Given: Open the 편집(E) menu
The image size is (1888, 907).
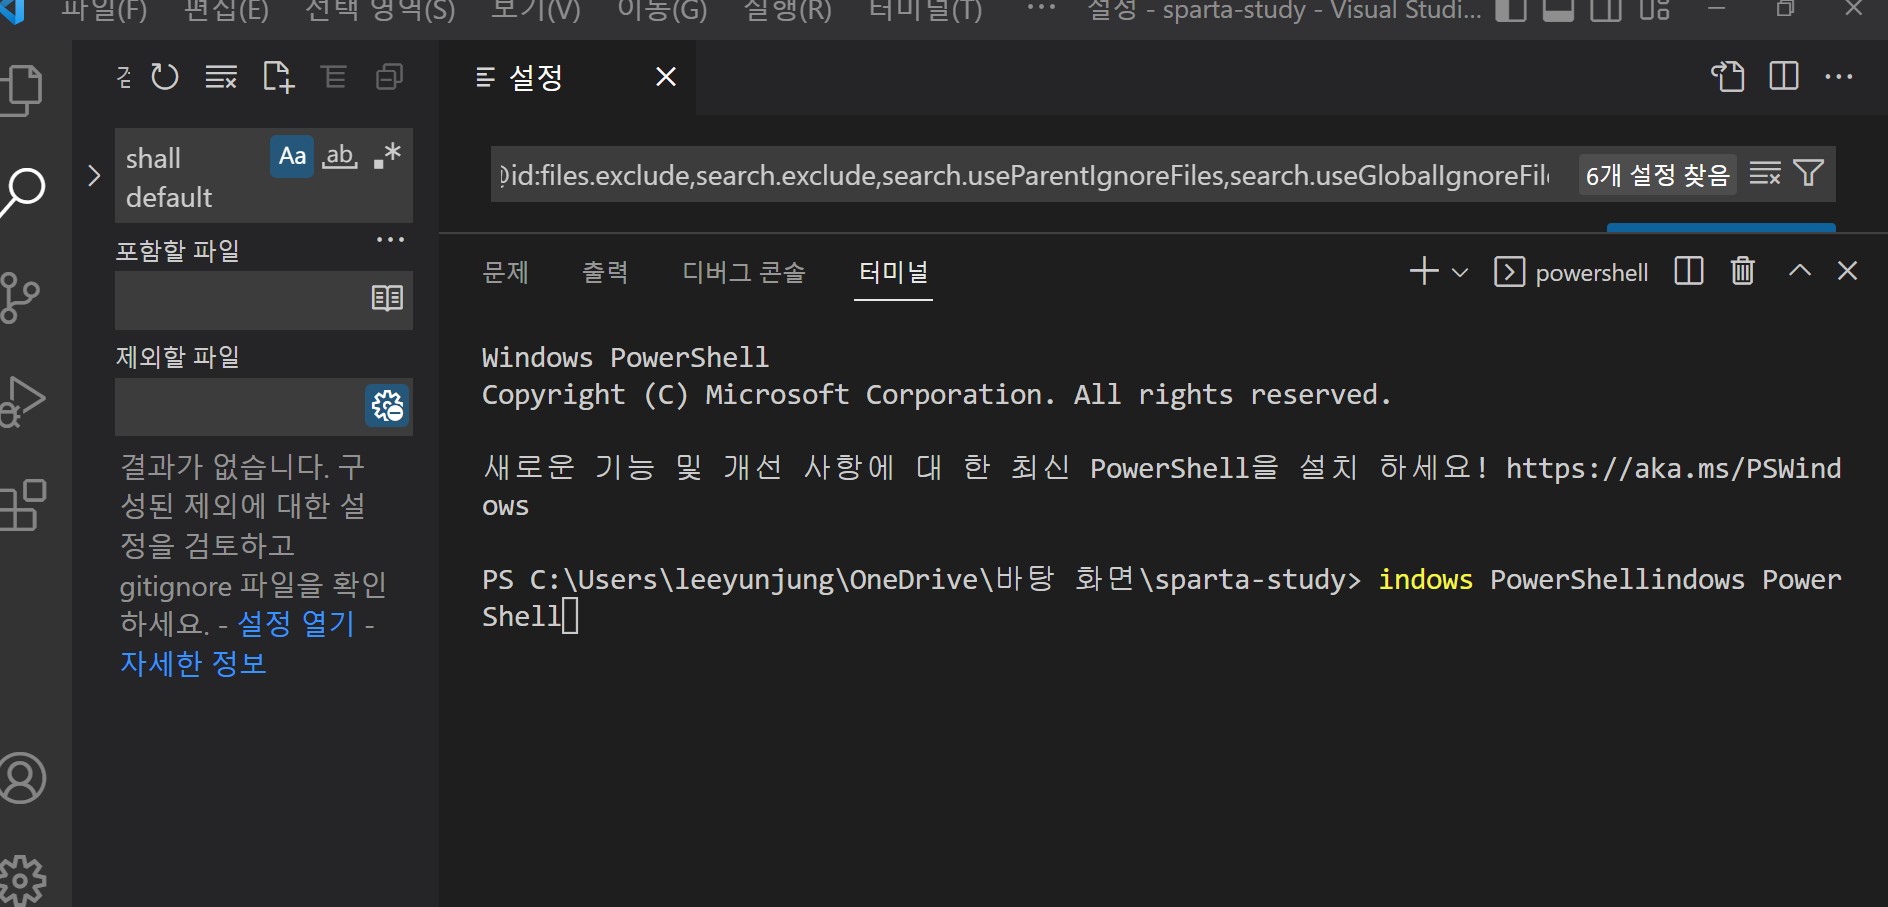Looking at the screenshot, I should click(x=226, y=11).
